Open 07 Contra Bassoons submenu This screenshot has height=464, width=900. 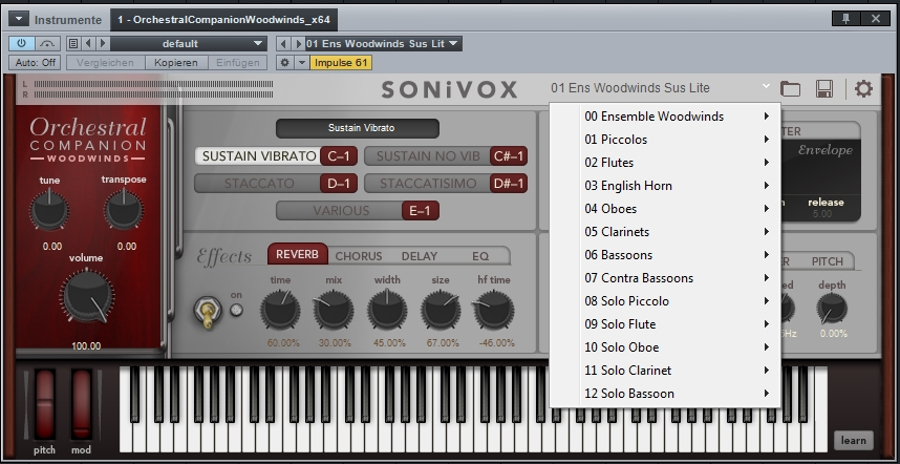(665, 278)
